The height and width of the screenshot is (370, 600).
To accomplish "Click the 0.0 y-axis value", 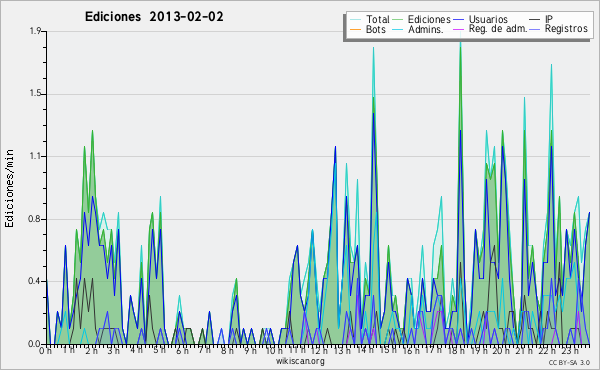I will pos(35,344).
